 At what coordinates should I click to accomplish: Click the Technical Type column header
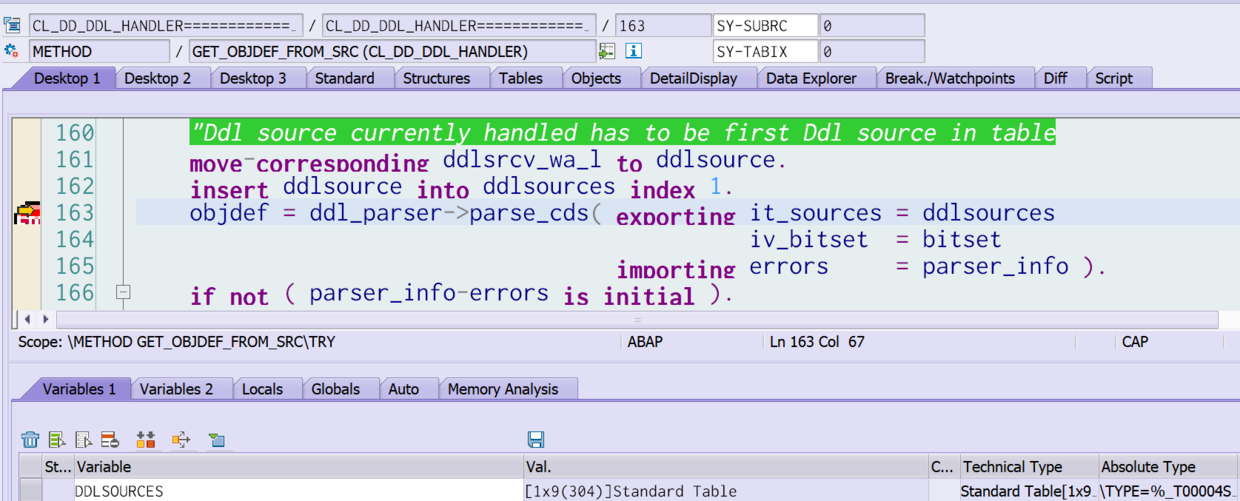pyautogui.click(x=1028, y=466)
